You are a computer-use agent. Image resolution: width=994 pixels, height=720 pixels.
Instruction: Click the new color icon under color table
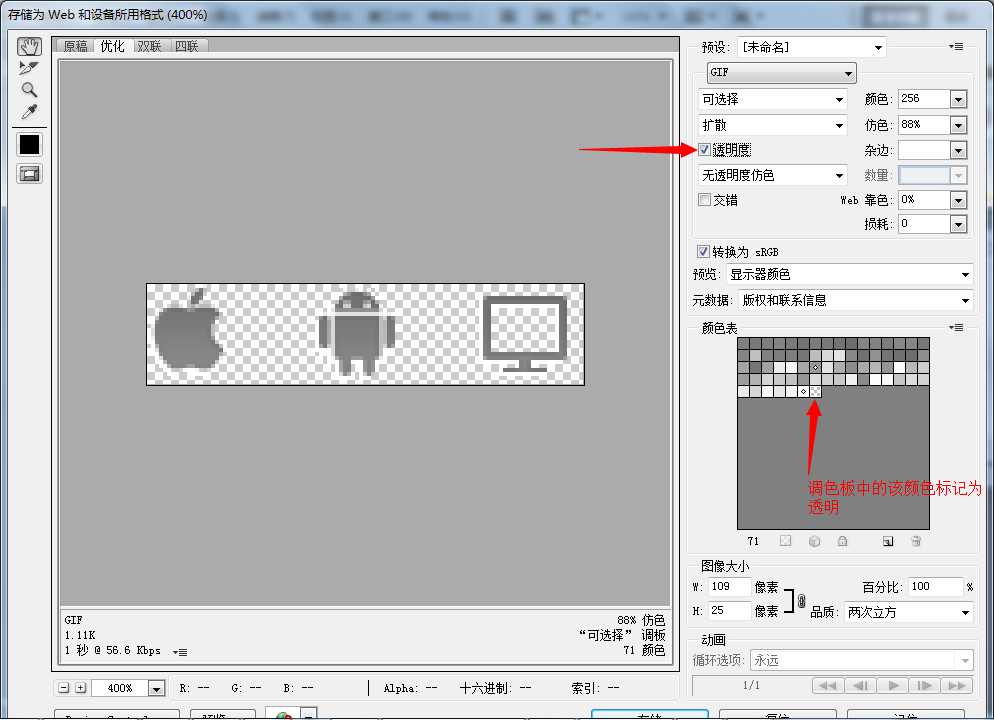[x=888, y=541]
